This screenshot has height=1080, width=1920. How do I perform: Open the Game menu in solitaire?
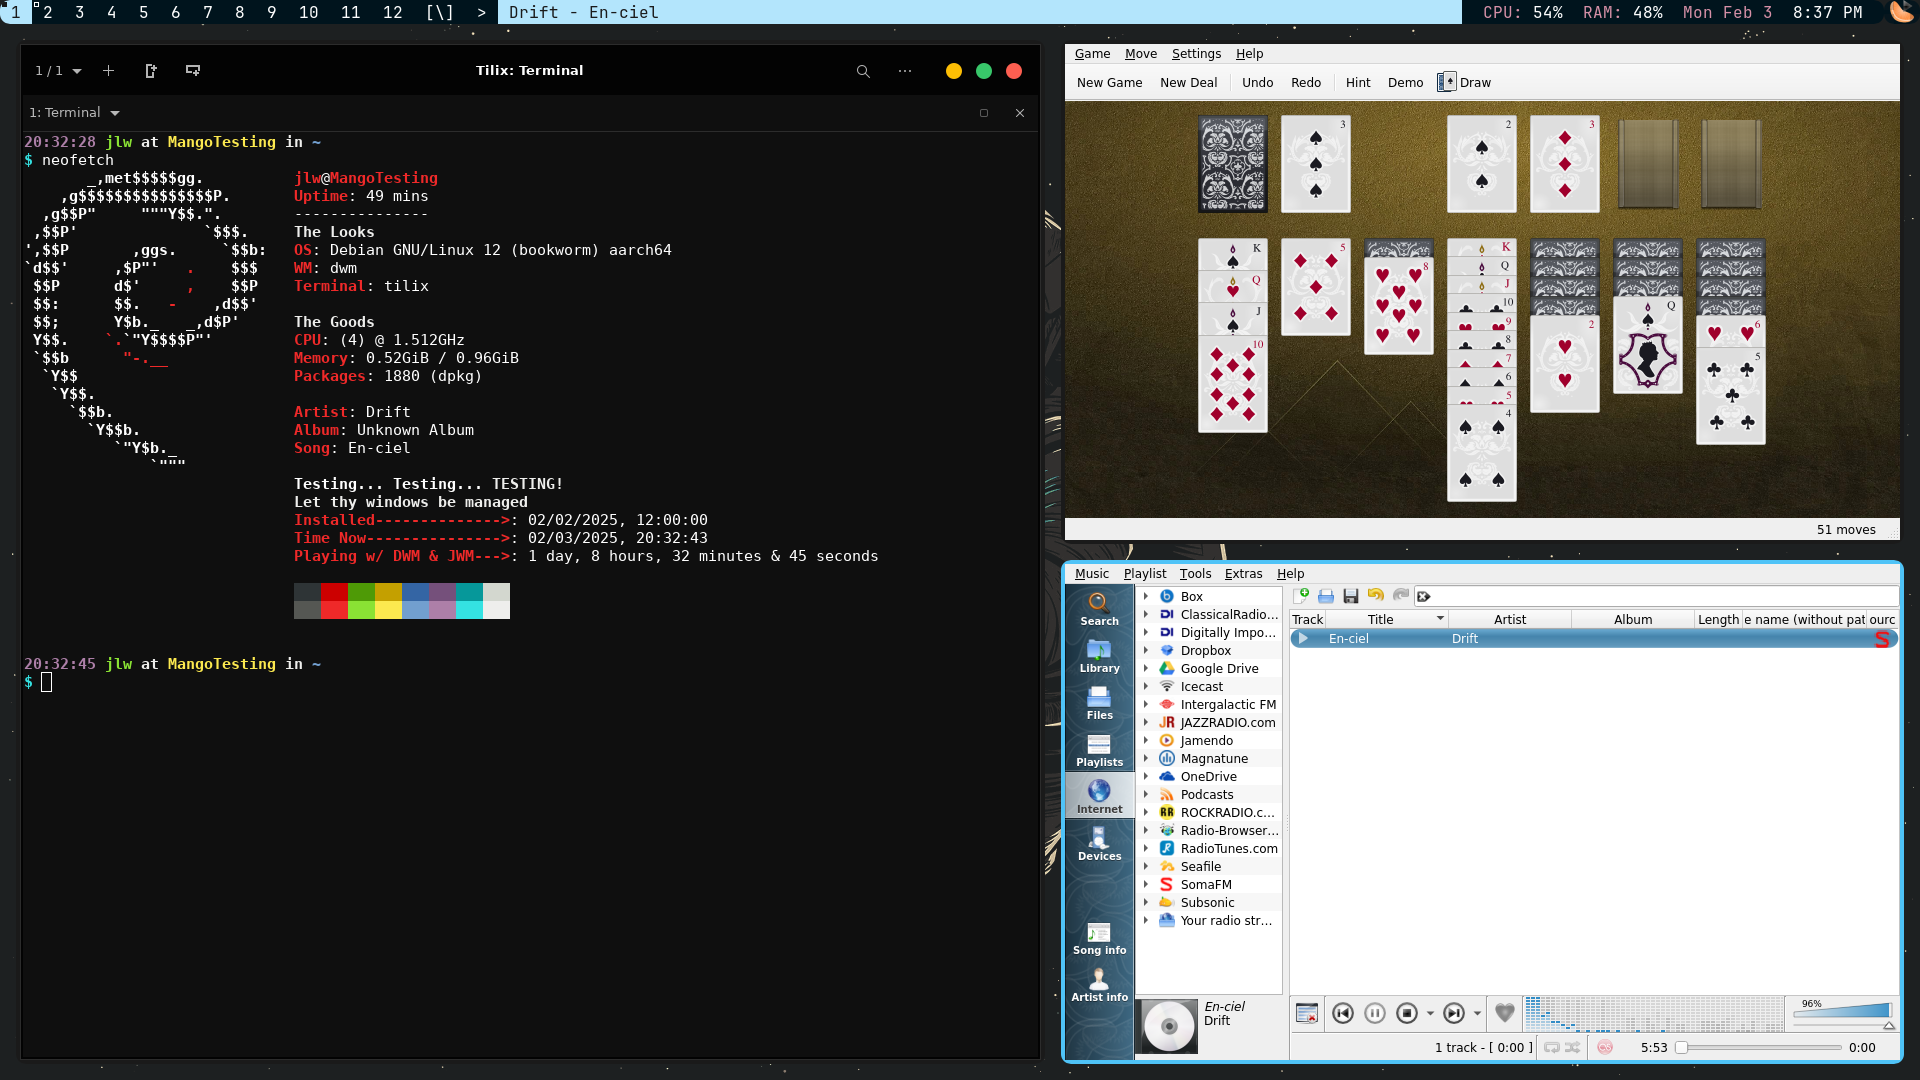point(1092,54)
